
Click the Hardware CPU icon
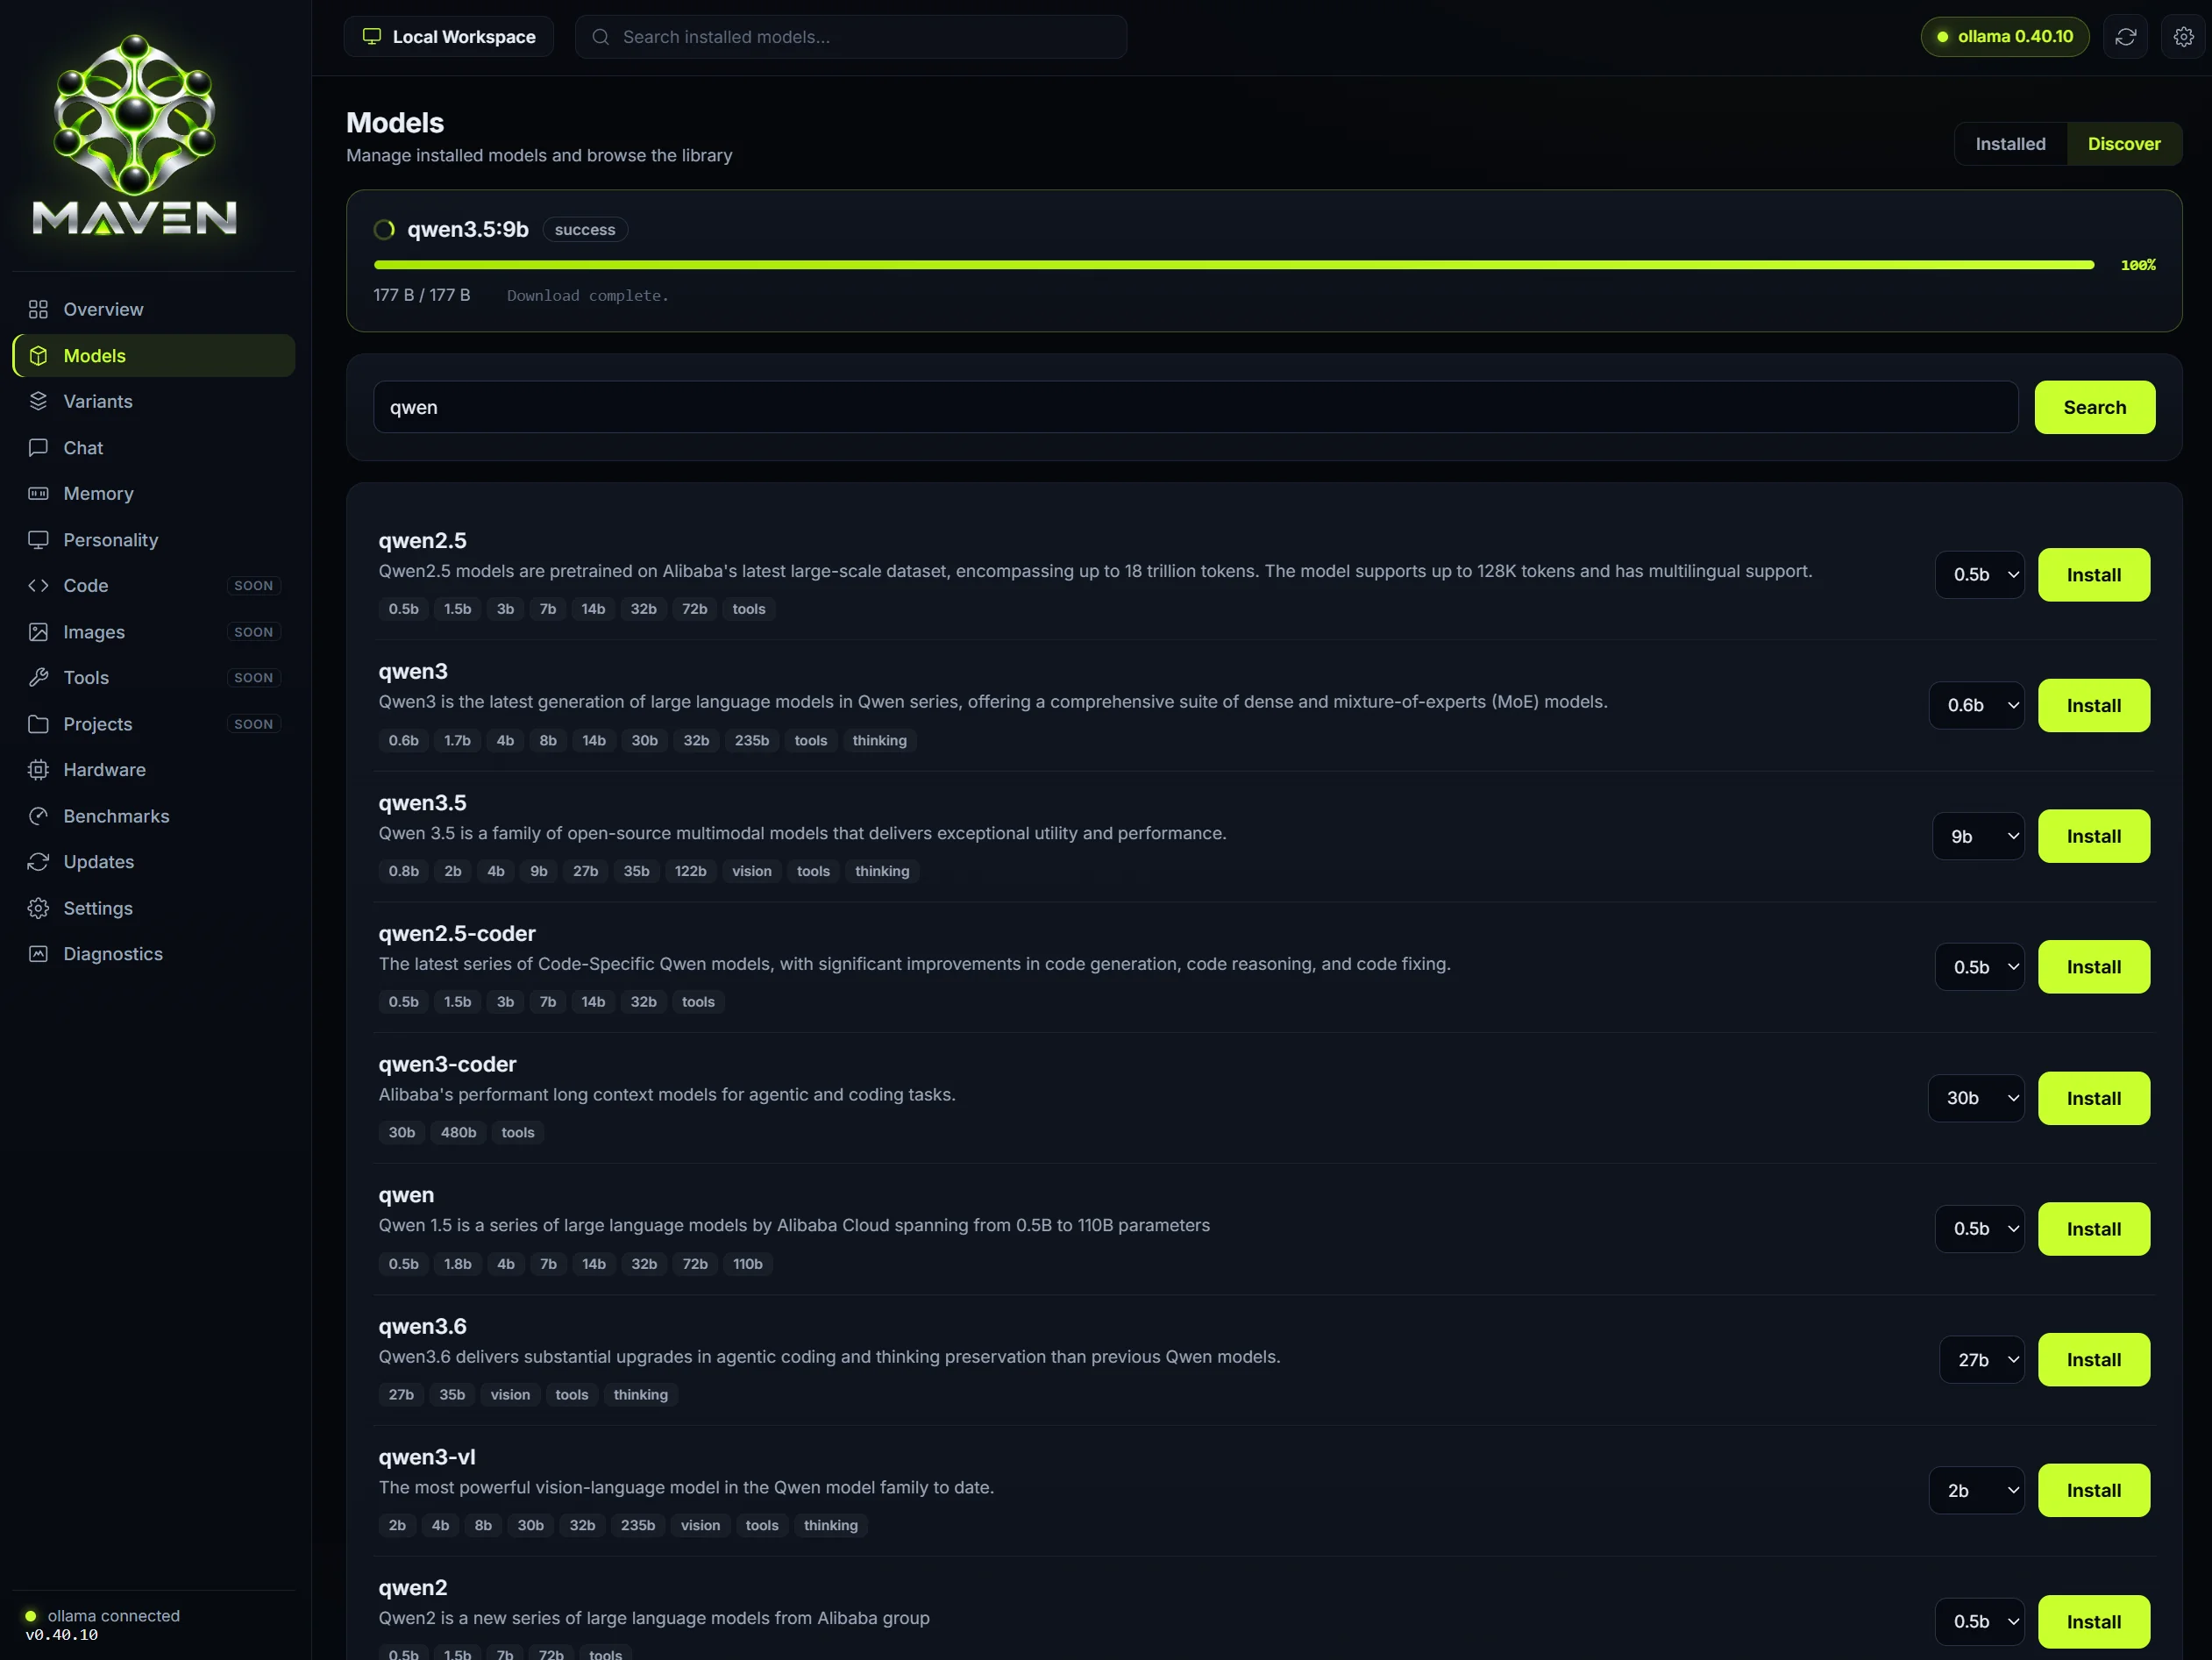coord(38,769)
